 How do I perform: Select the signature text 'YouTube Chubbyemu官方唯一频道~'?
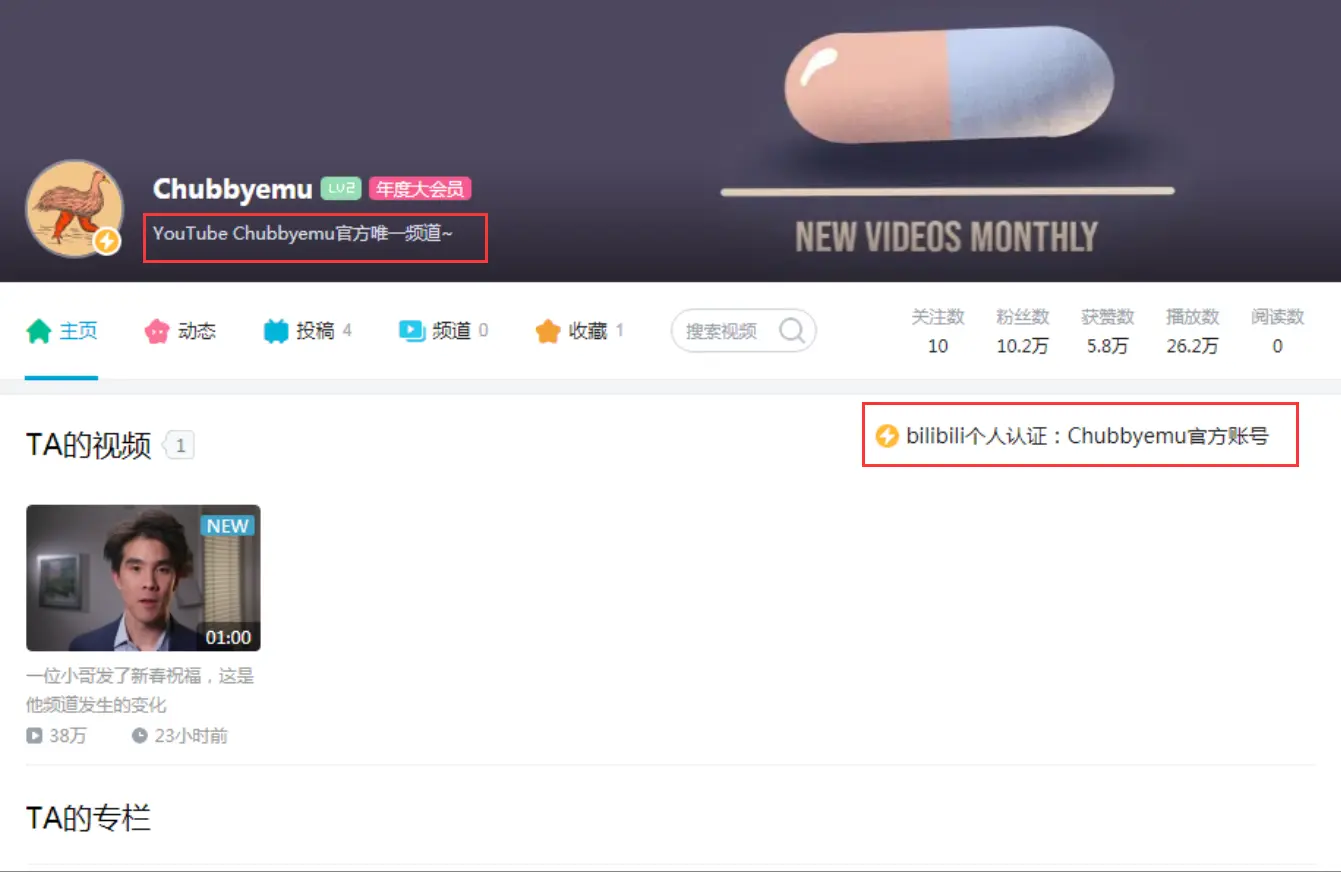tap(303, 233)
